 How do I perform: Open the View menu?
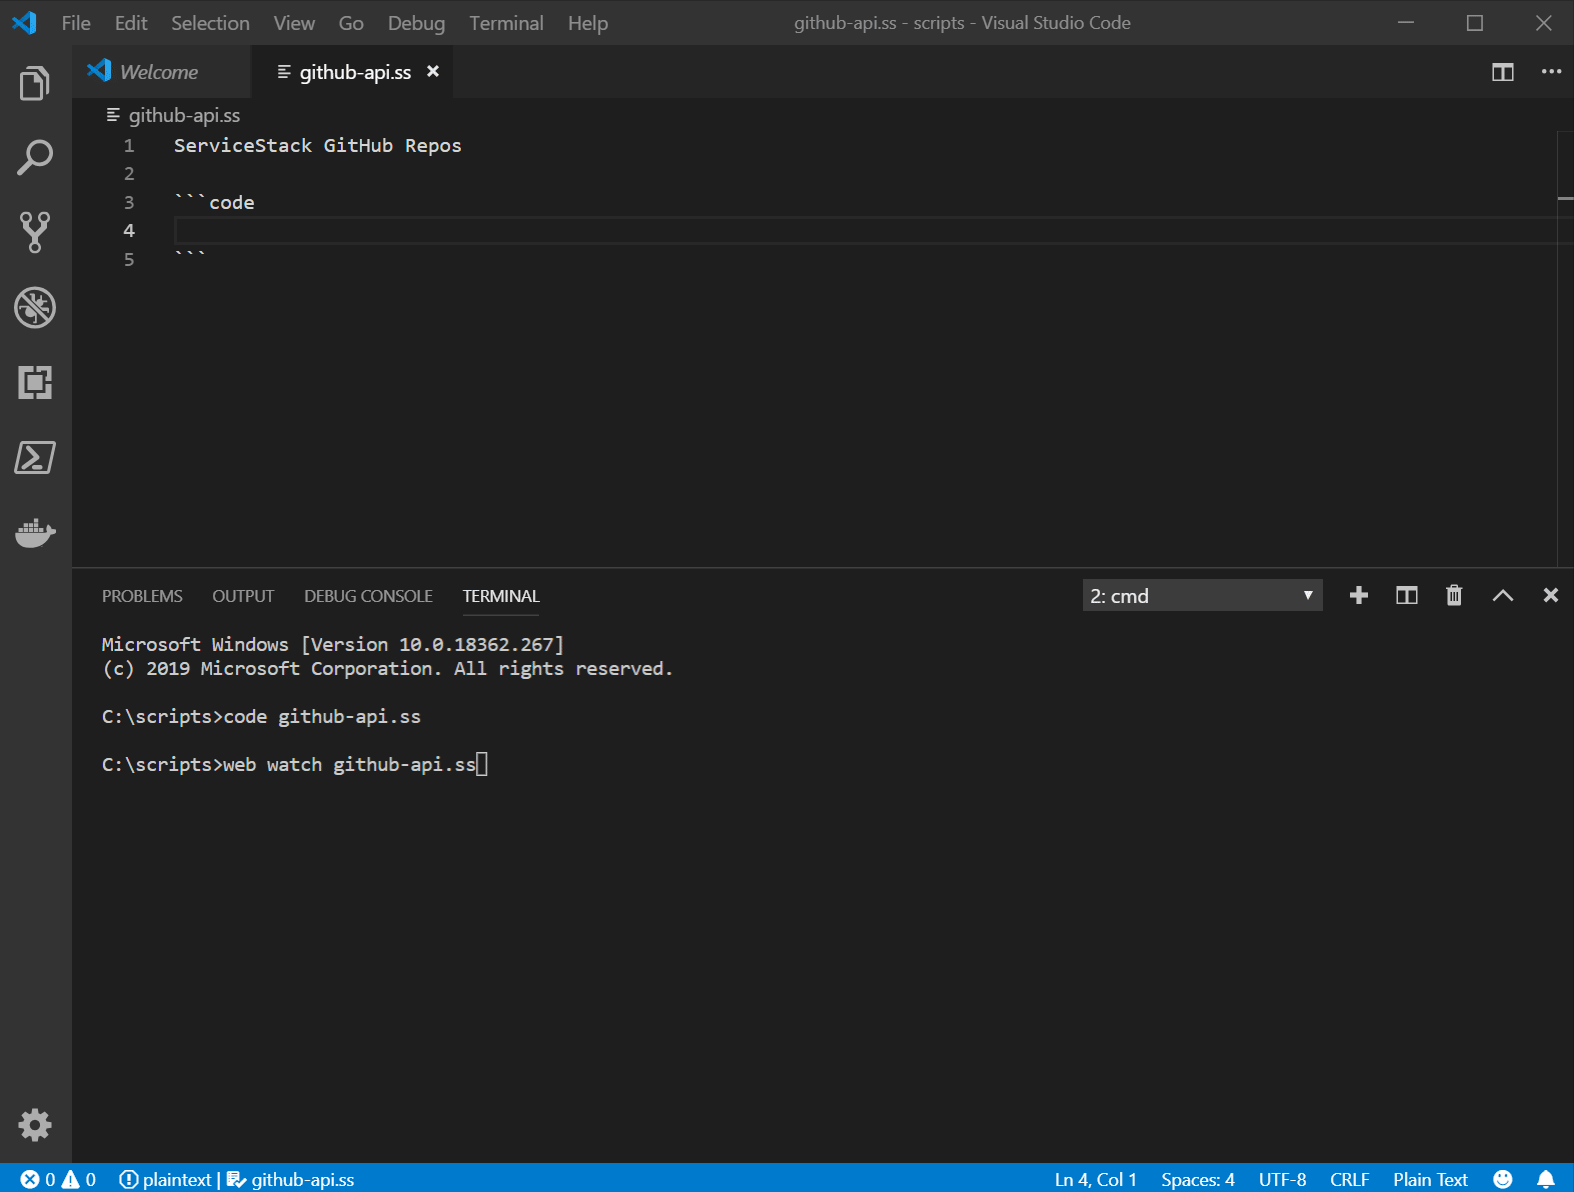[294, 23]
